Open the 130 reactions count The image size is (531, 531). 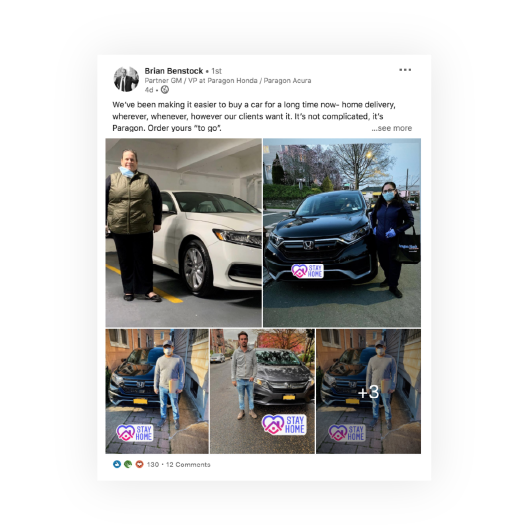[153, 464]
